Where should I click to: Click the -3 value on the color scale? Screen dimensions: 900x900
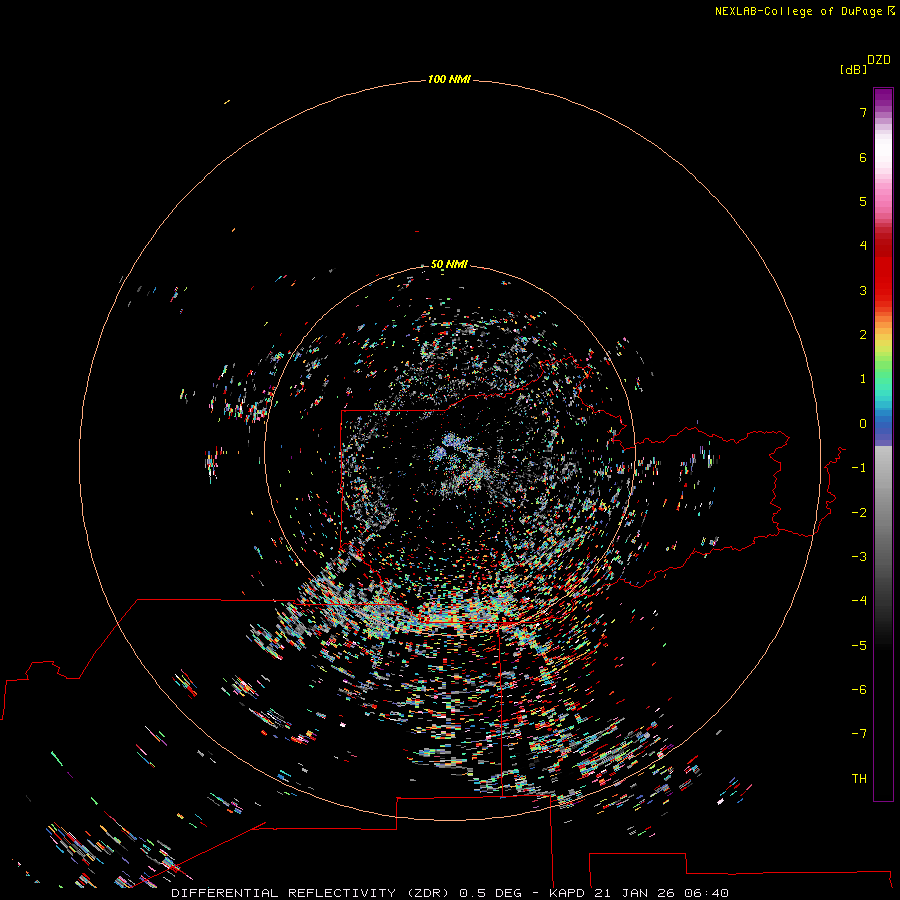[x=859, y=557]
